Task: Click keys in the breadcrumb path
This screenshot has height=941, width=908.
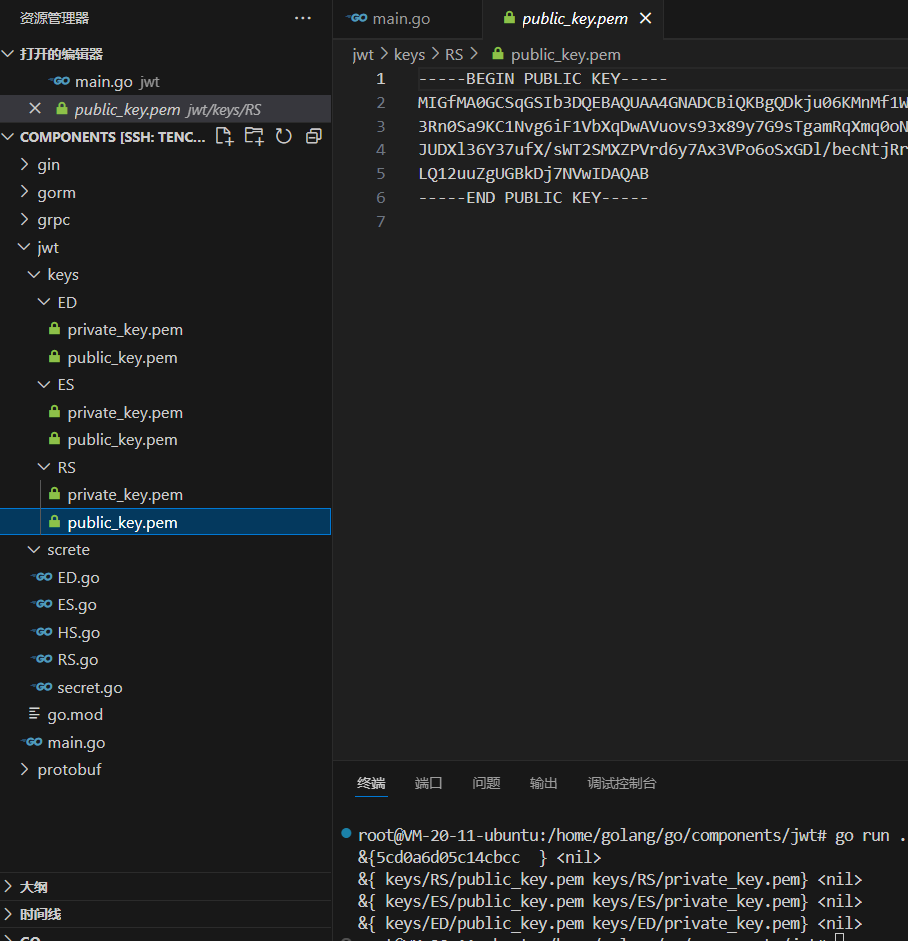Action: [409, 55]
